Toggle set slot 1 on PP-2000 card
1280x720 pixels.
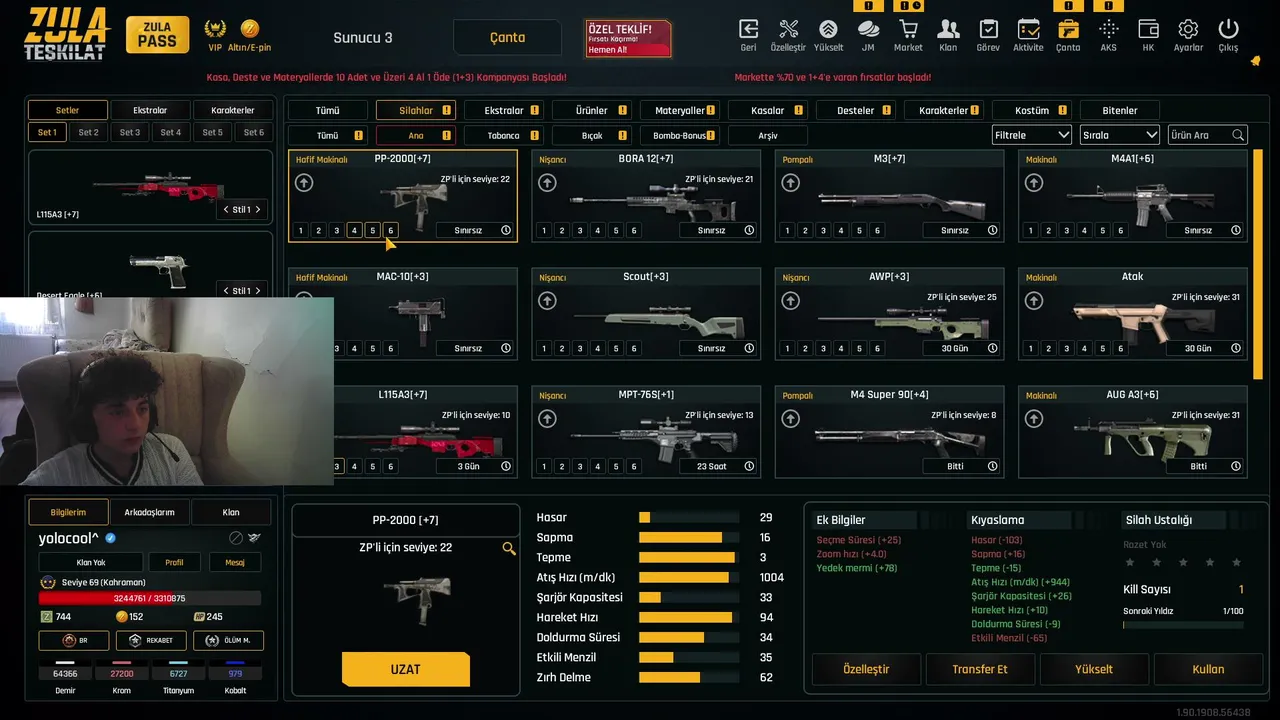pos(300,230)
